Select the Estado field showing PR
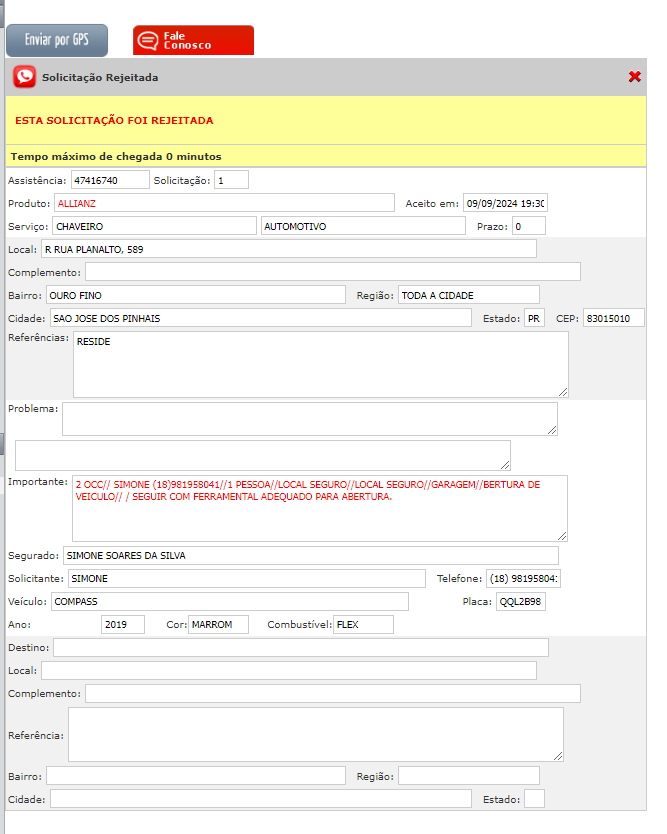The image size is (667, 834). point(534,318)
